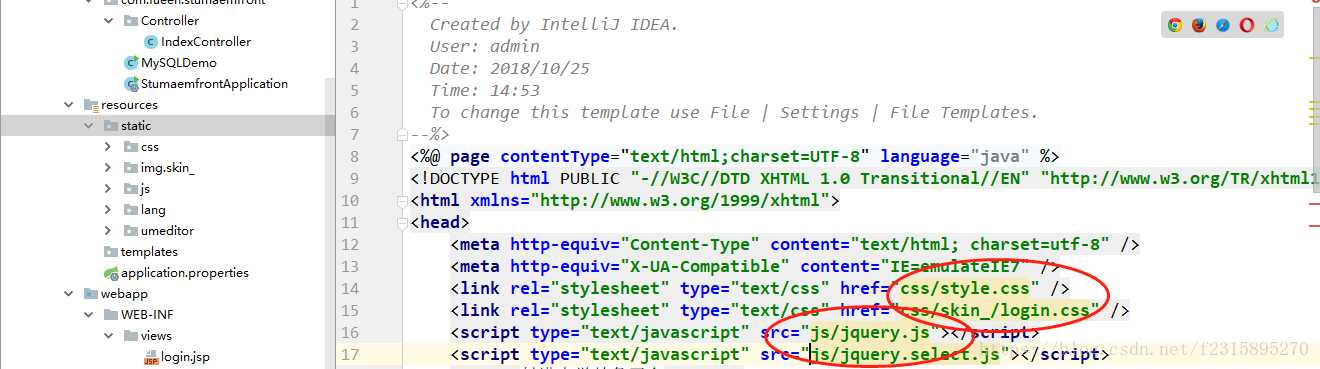Click 'Created by IntelliJ IDEA.' comment text

pos(554,24)
